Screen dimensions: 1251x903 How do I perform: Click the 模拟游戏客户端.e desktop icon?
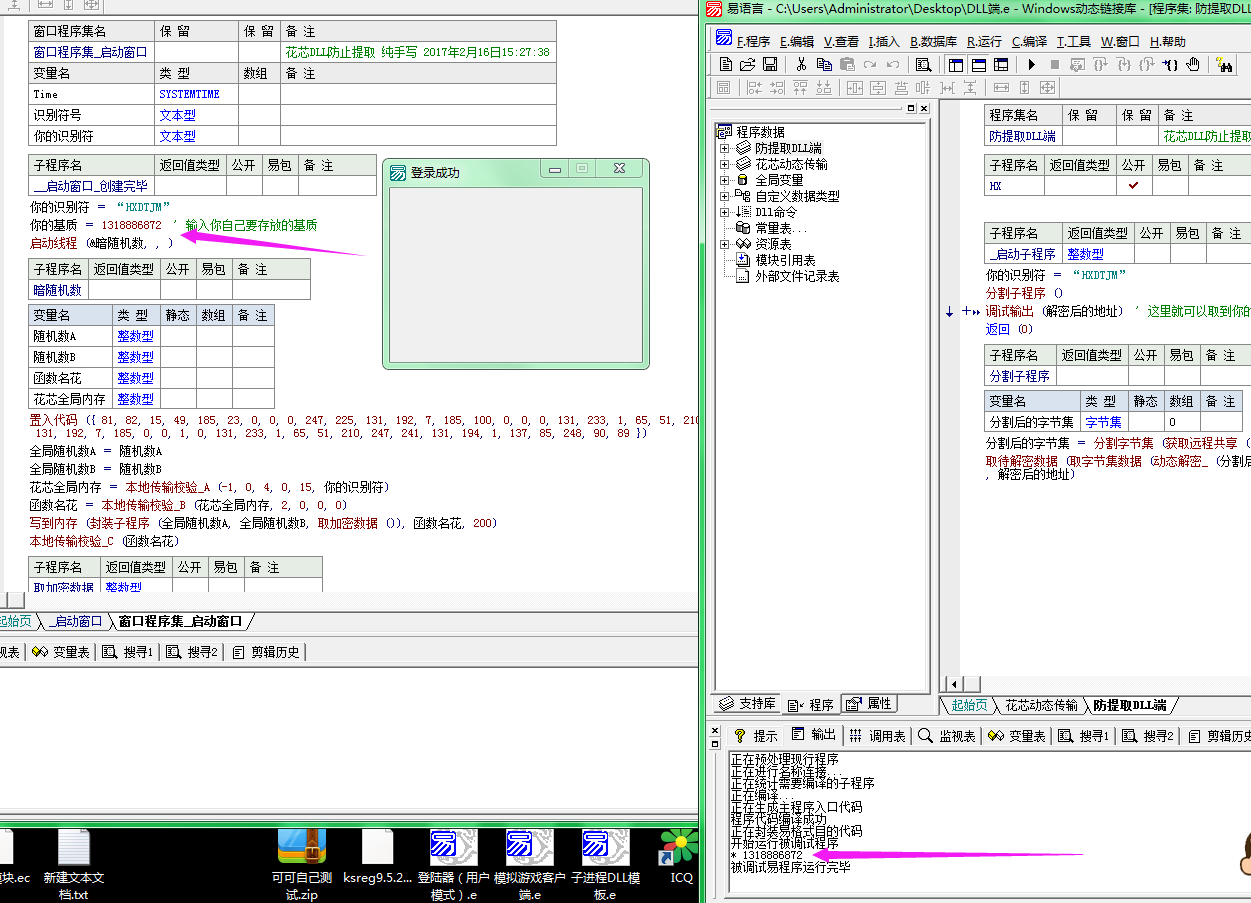point(530,864)
